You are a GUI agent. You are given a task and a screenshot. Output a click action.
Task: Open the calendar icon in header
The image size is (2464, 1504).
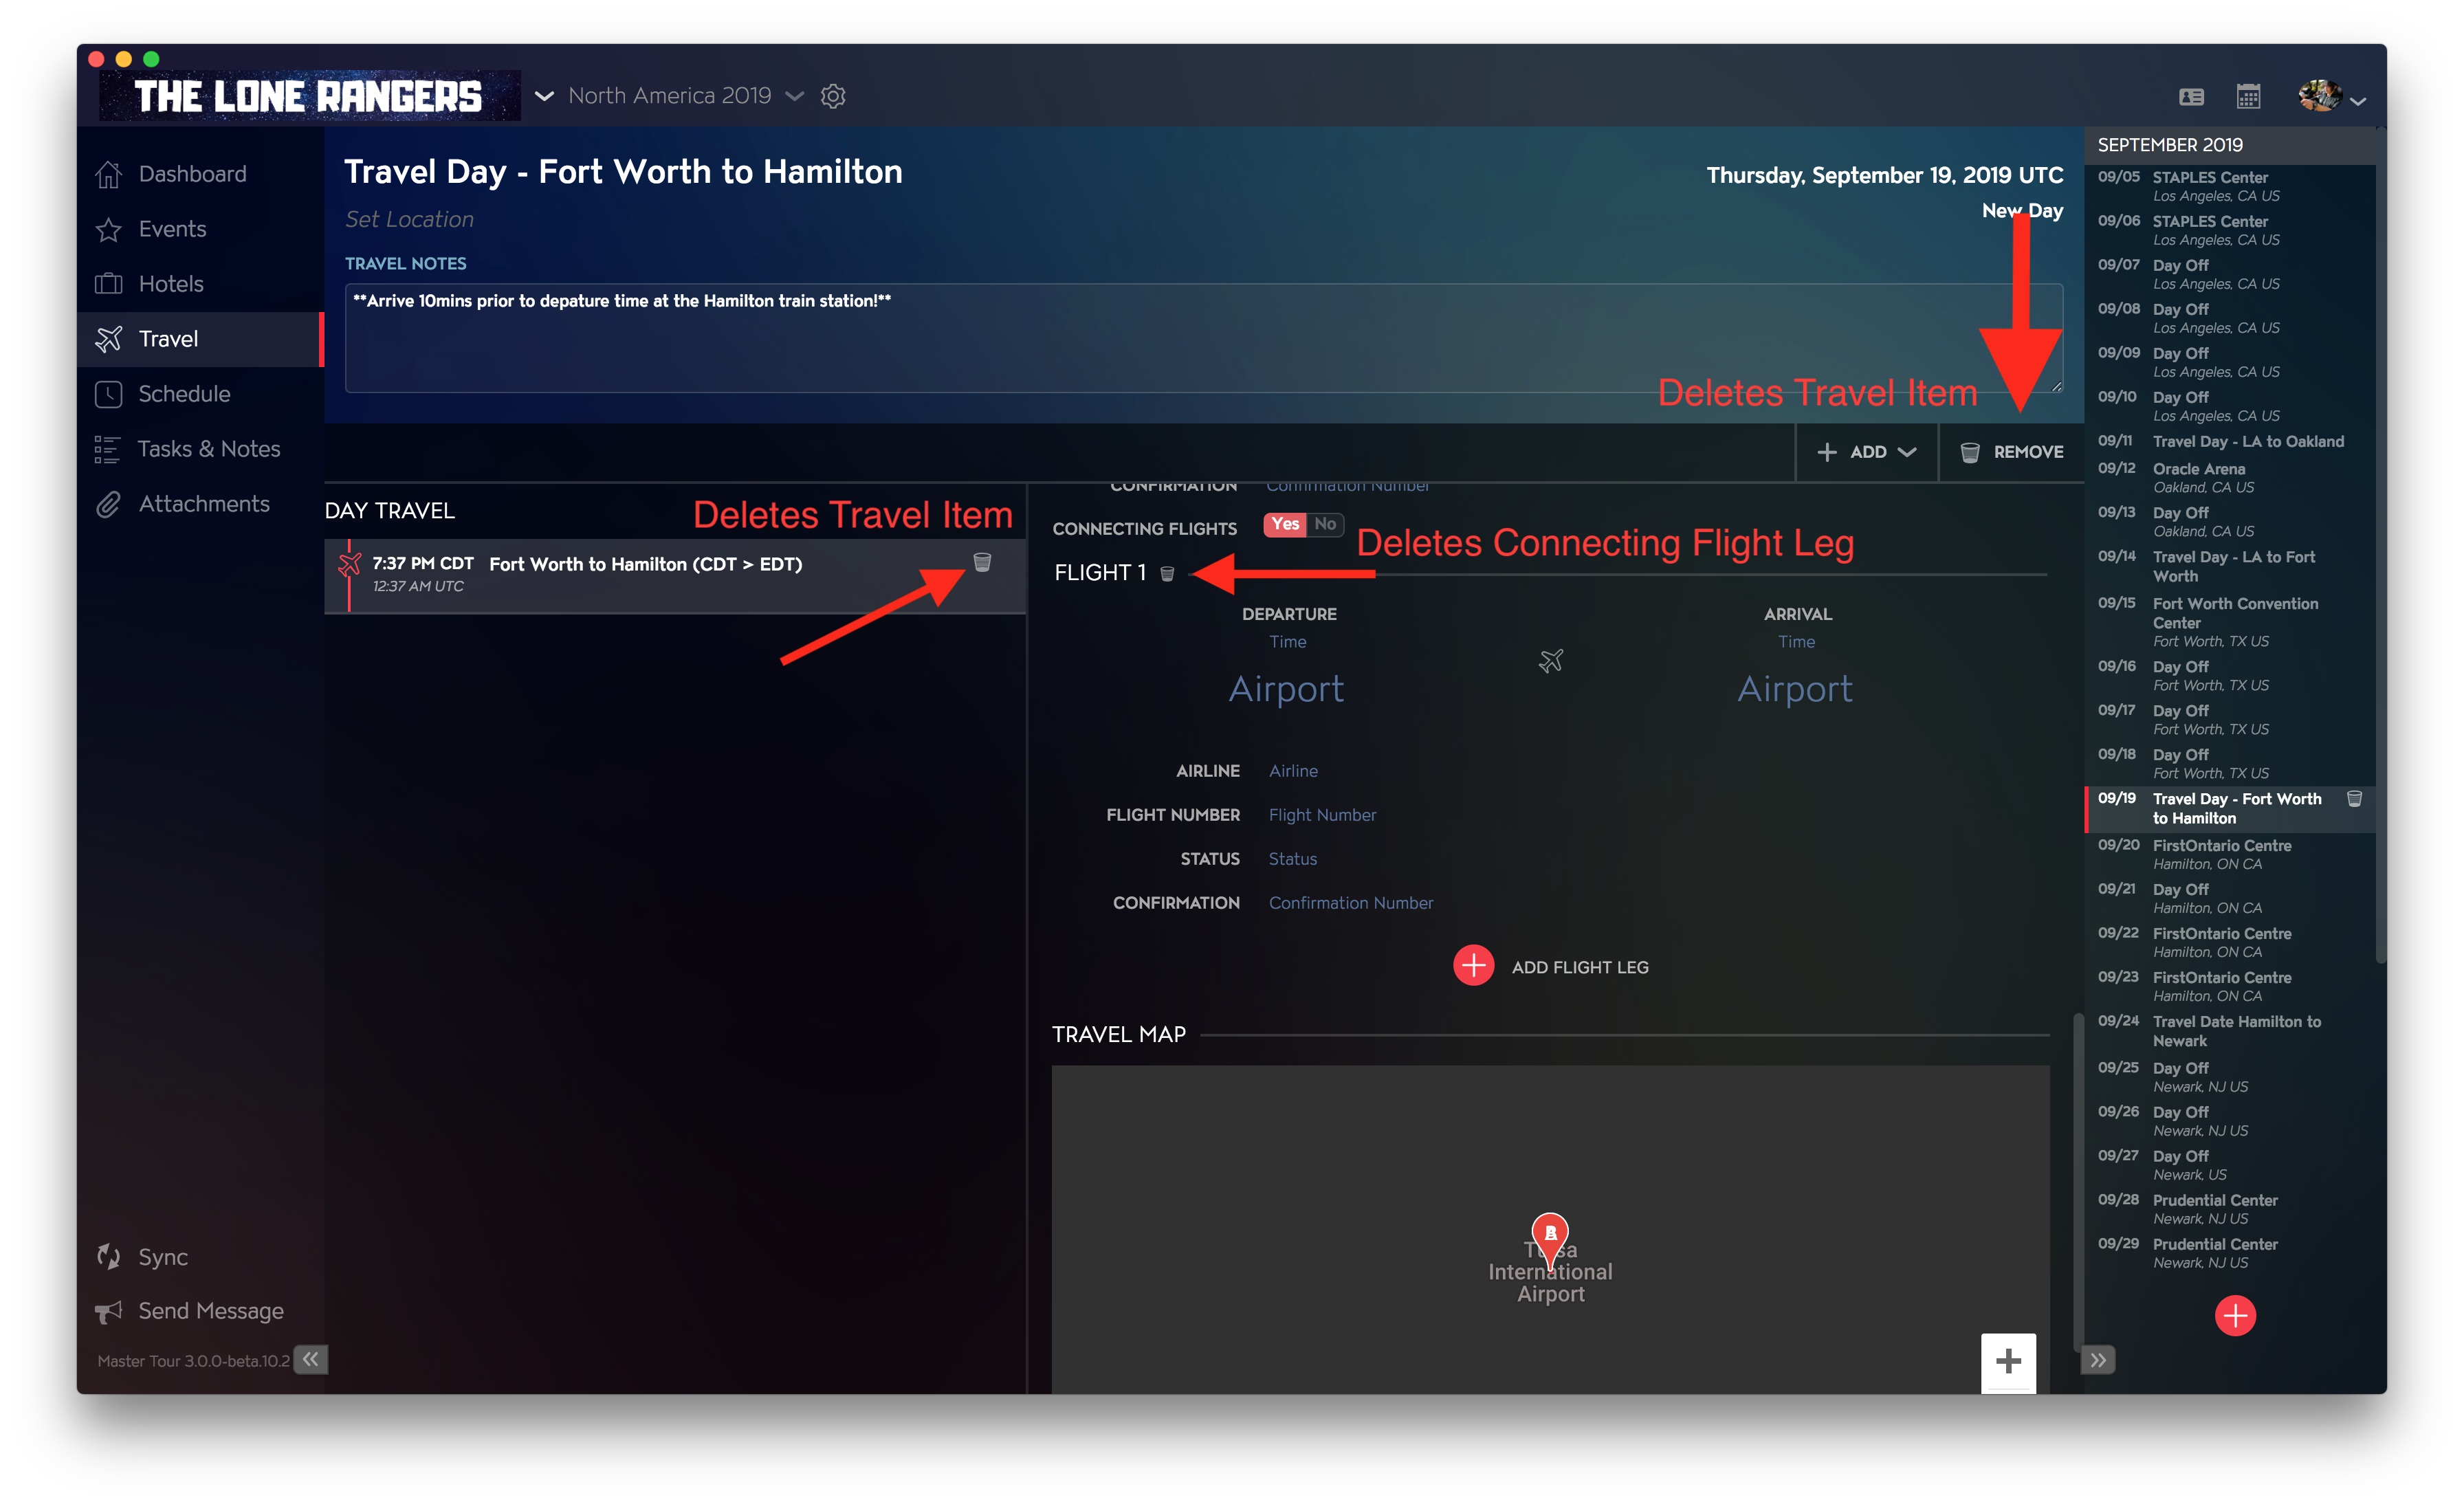[x=2248, y=96]
